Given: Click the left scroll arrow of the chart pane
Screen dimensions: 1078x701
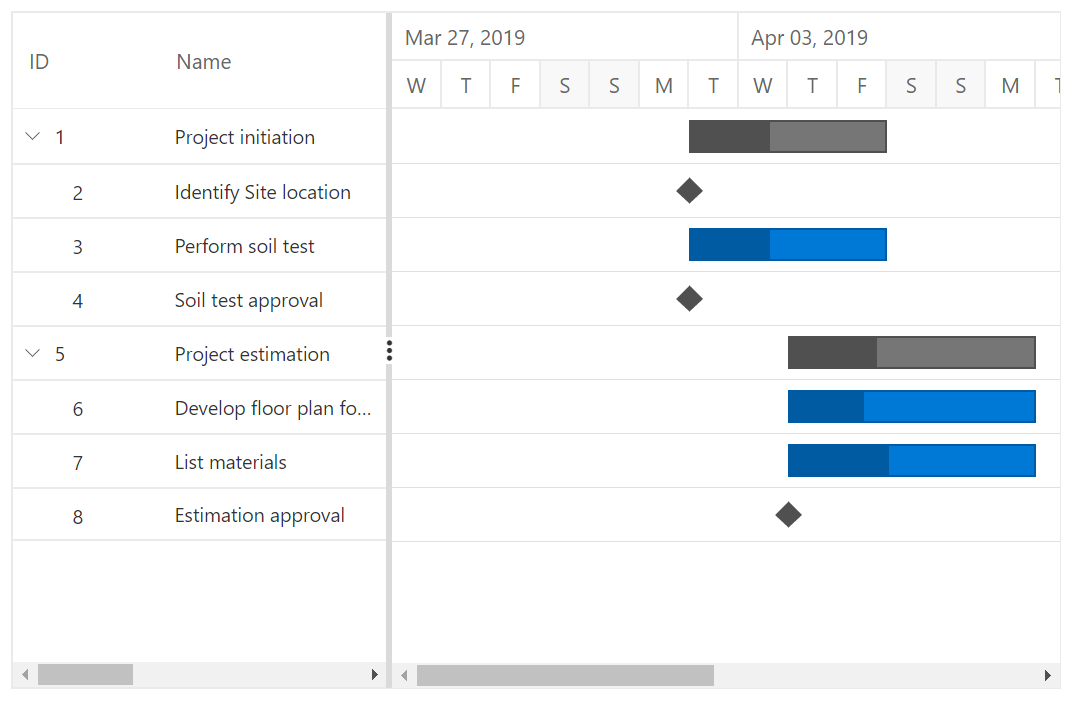Looking at the screenshot, I should pos(404,675).
